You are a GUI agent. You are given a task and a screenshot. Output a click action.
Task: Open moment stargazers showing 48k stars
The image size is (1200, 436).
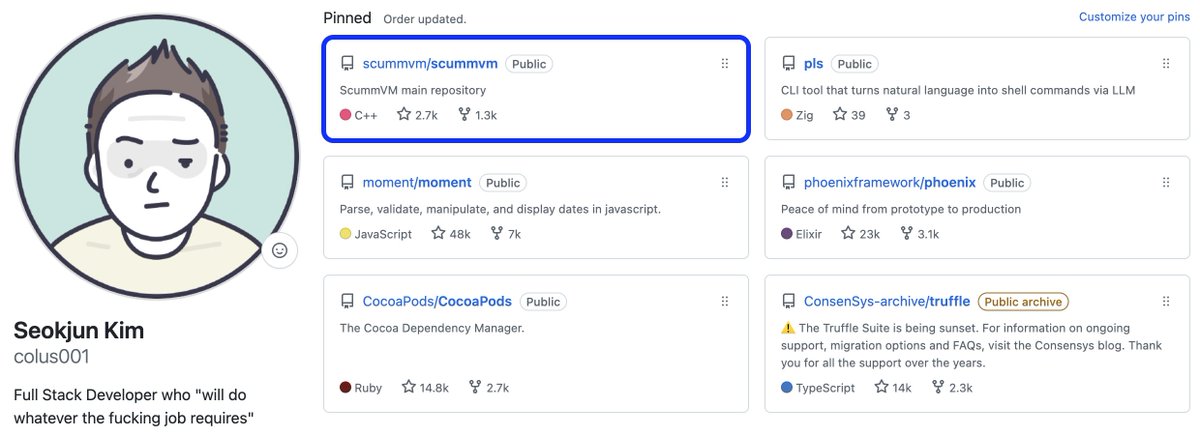tap(451, 234)
